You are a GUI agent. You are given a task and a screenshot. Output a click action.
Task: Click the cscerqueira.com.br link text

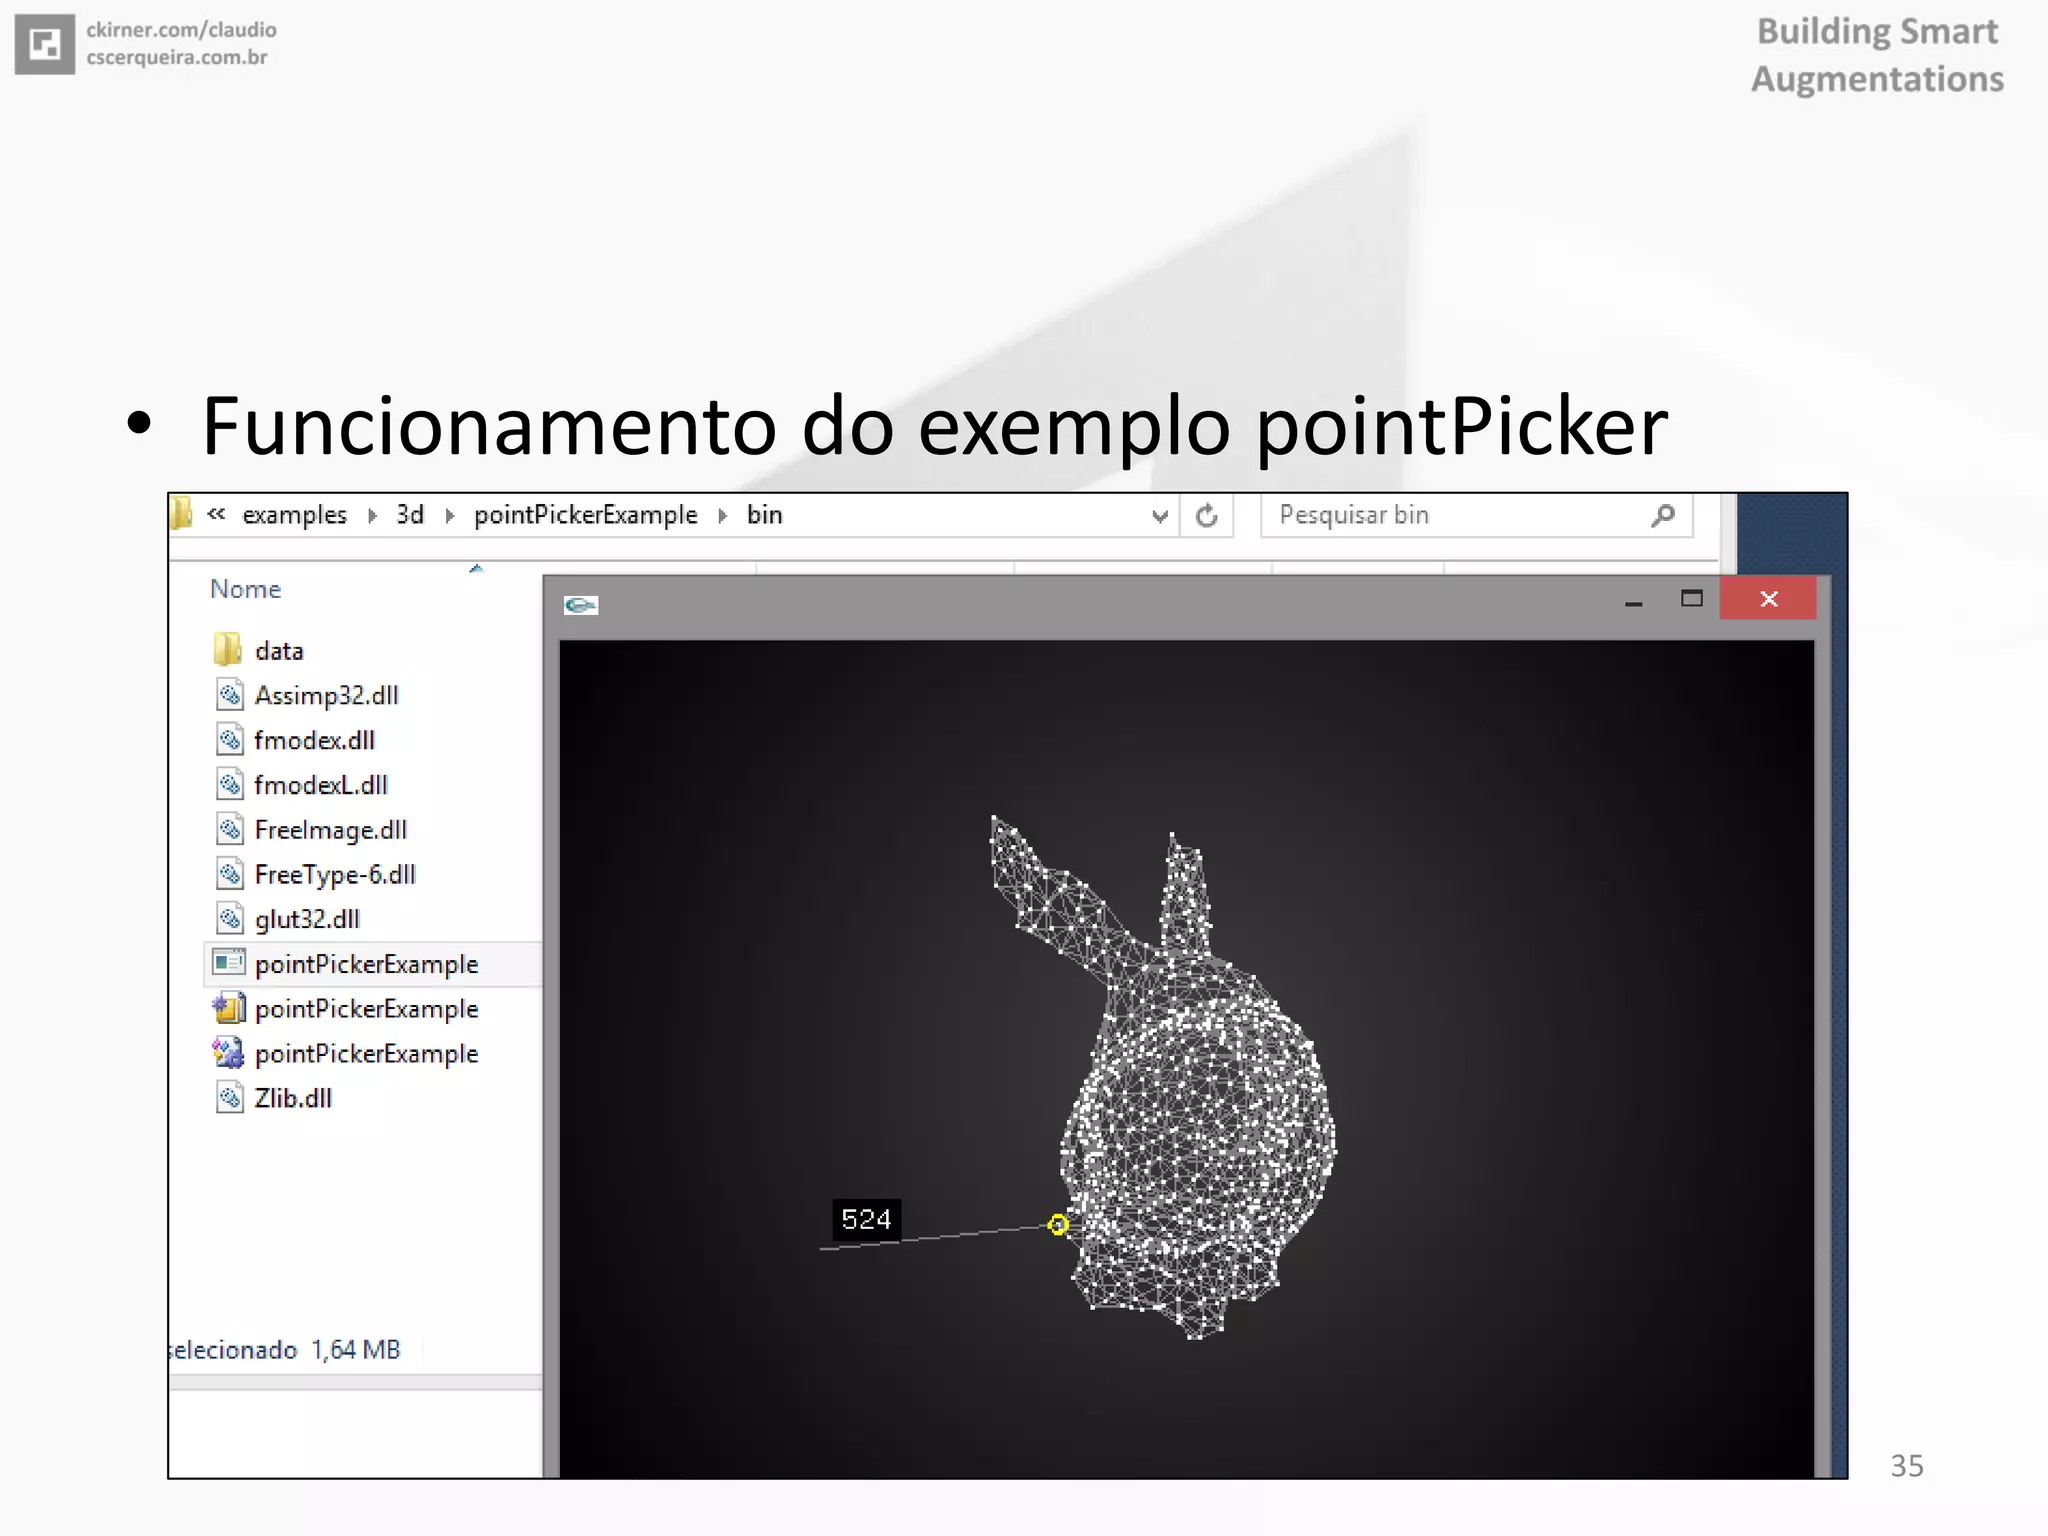(177, 57)
